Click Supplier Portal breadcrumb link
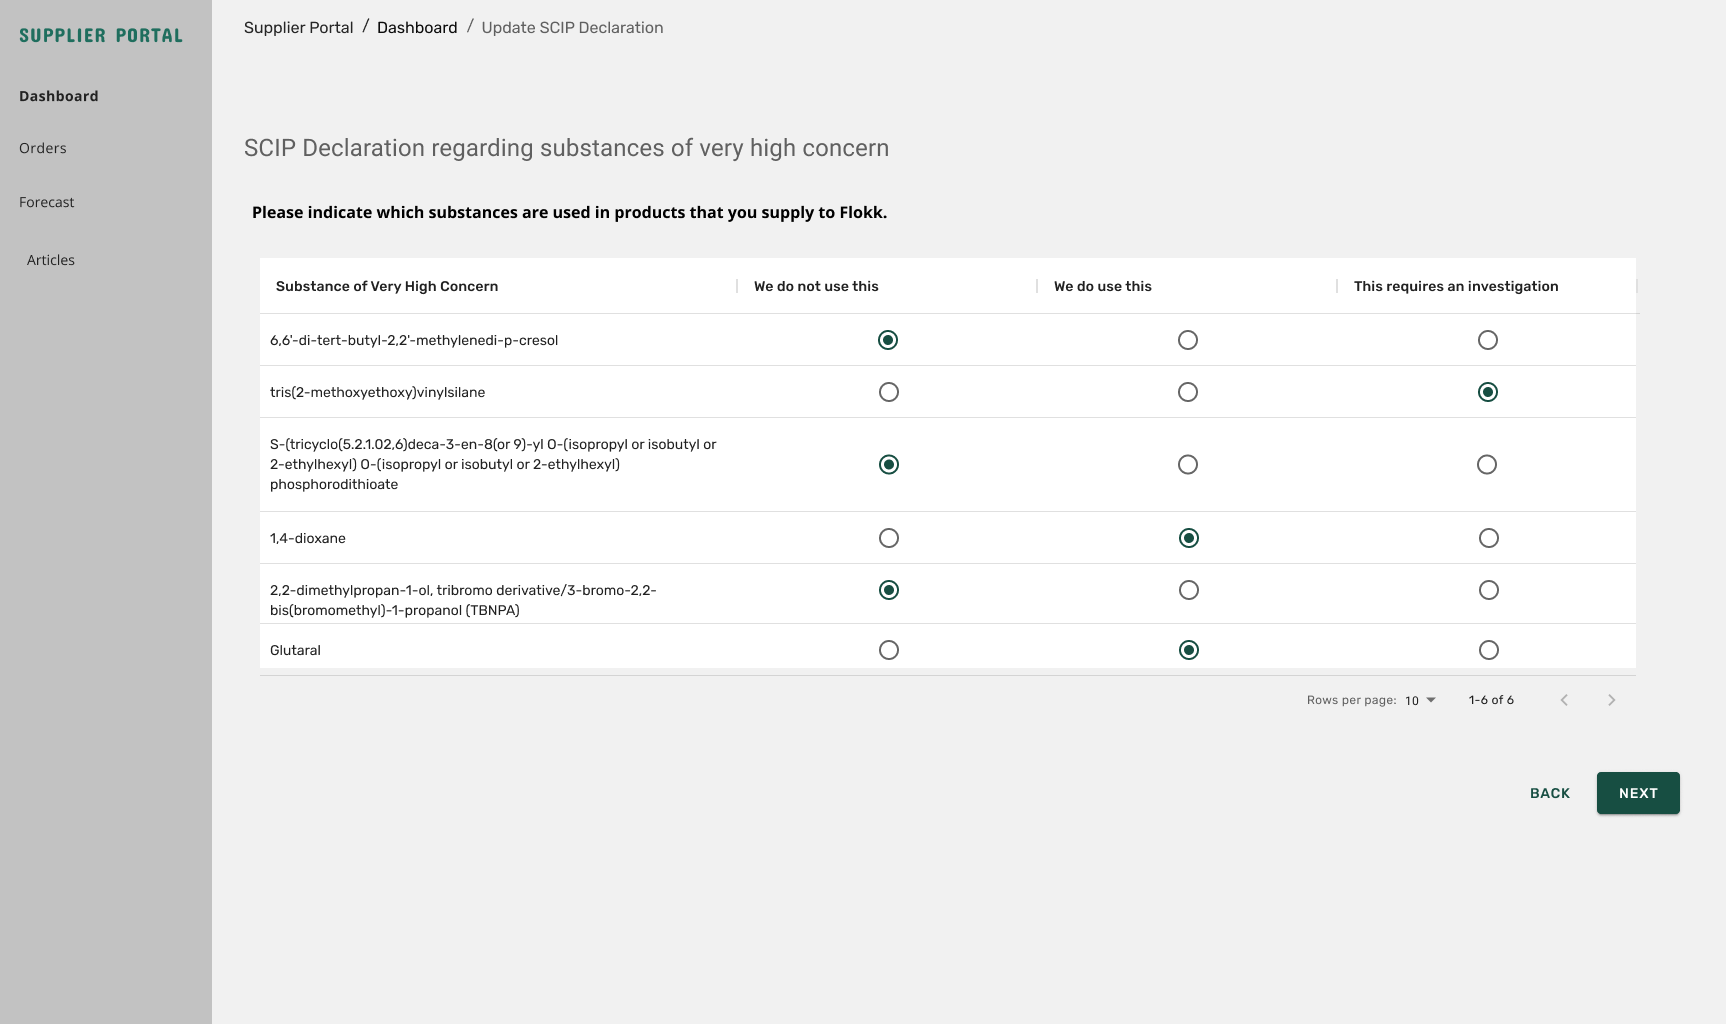The image size is (1726, 1024). (298, 28)
